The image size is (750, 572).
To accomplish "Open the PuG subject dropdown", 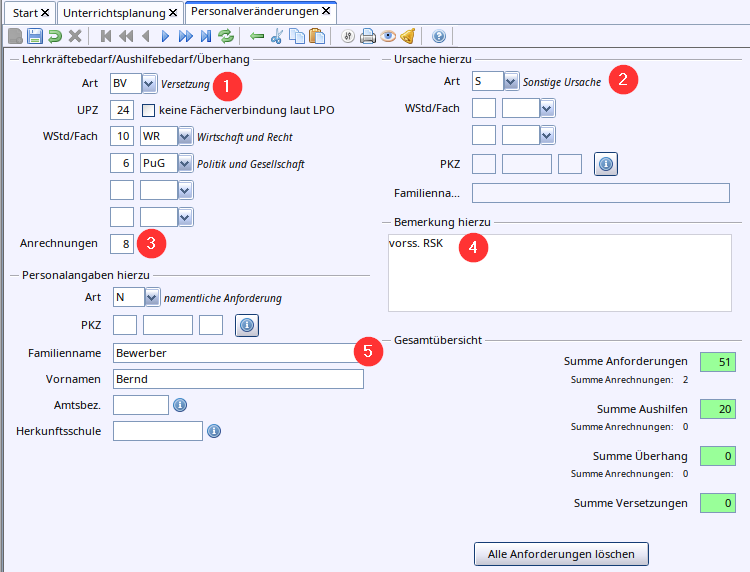I will 185,164.
